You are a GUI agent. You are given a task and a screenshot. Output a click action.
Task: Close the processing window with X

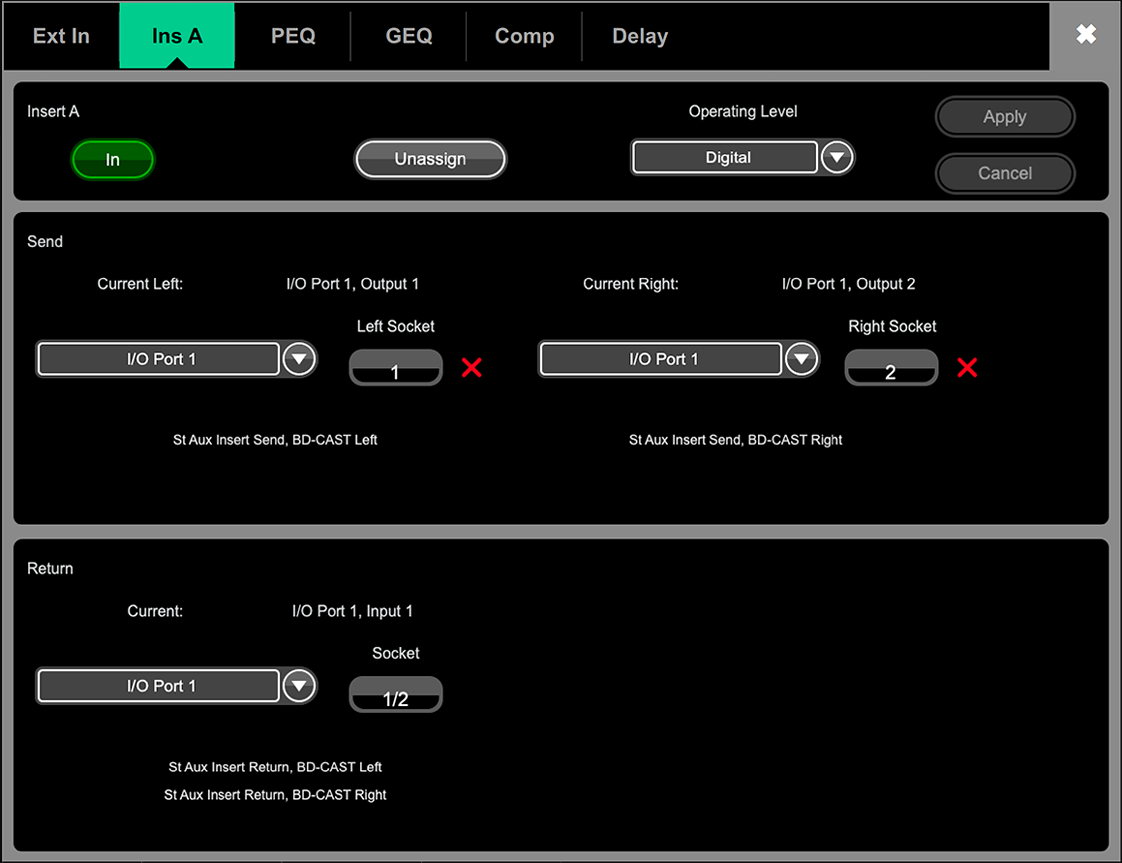pos(1086,35)
